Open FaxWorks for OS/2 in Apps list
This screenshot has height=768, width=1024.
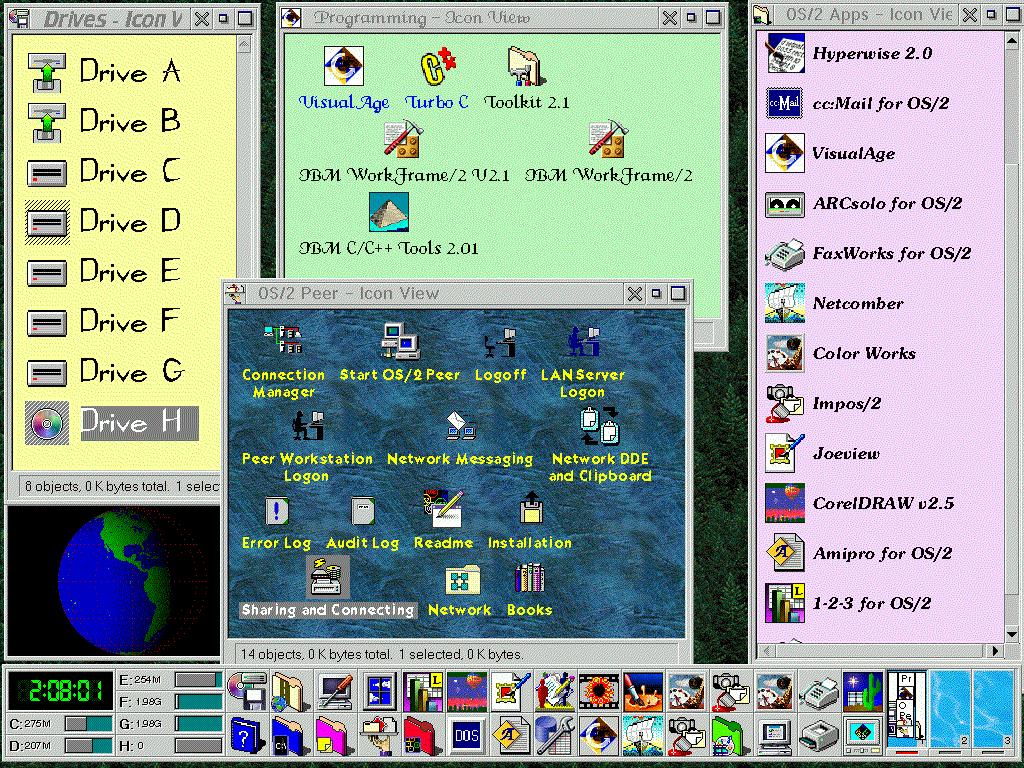click(x=784, y=254)
